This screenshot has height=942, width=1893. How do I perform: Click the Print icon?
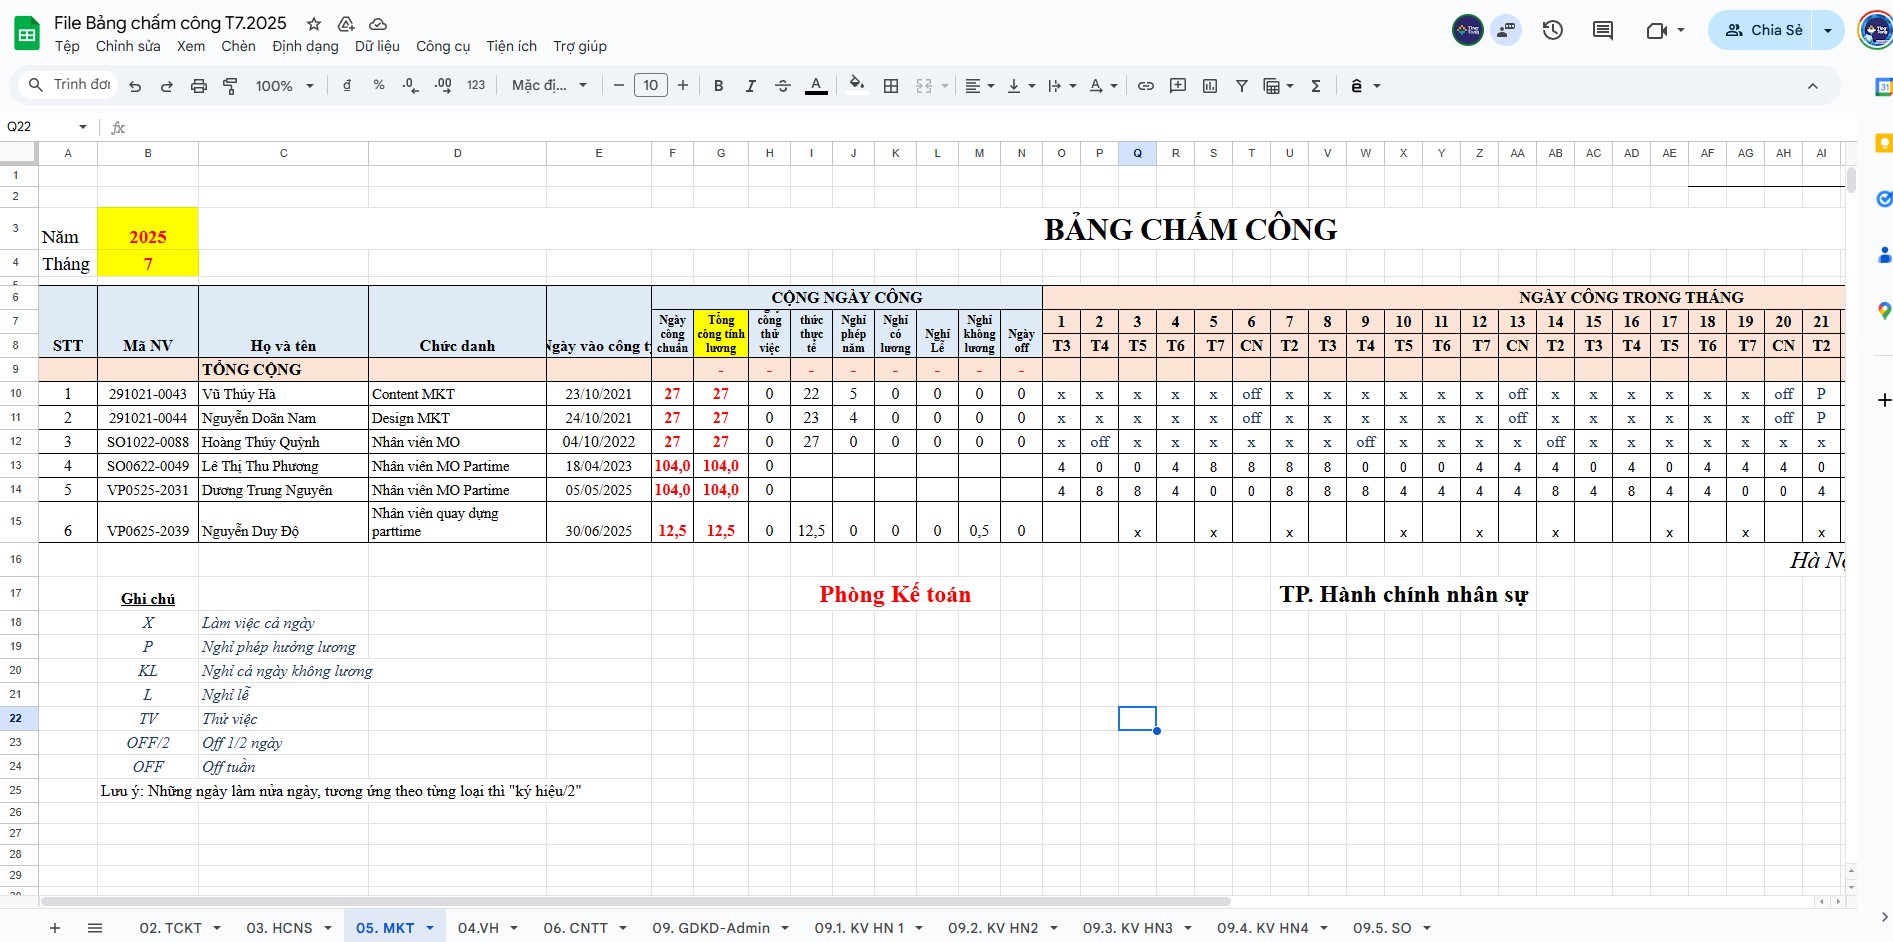(x=198, y=86)
